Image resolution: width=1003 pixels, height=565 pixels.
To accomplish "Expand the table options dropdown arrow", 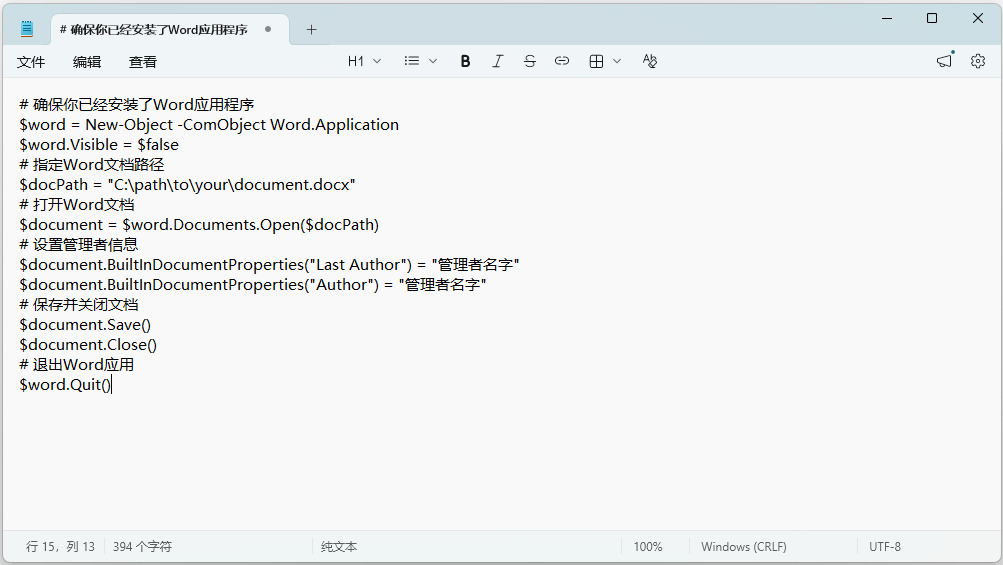I will [617, 61].
